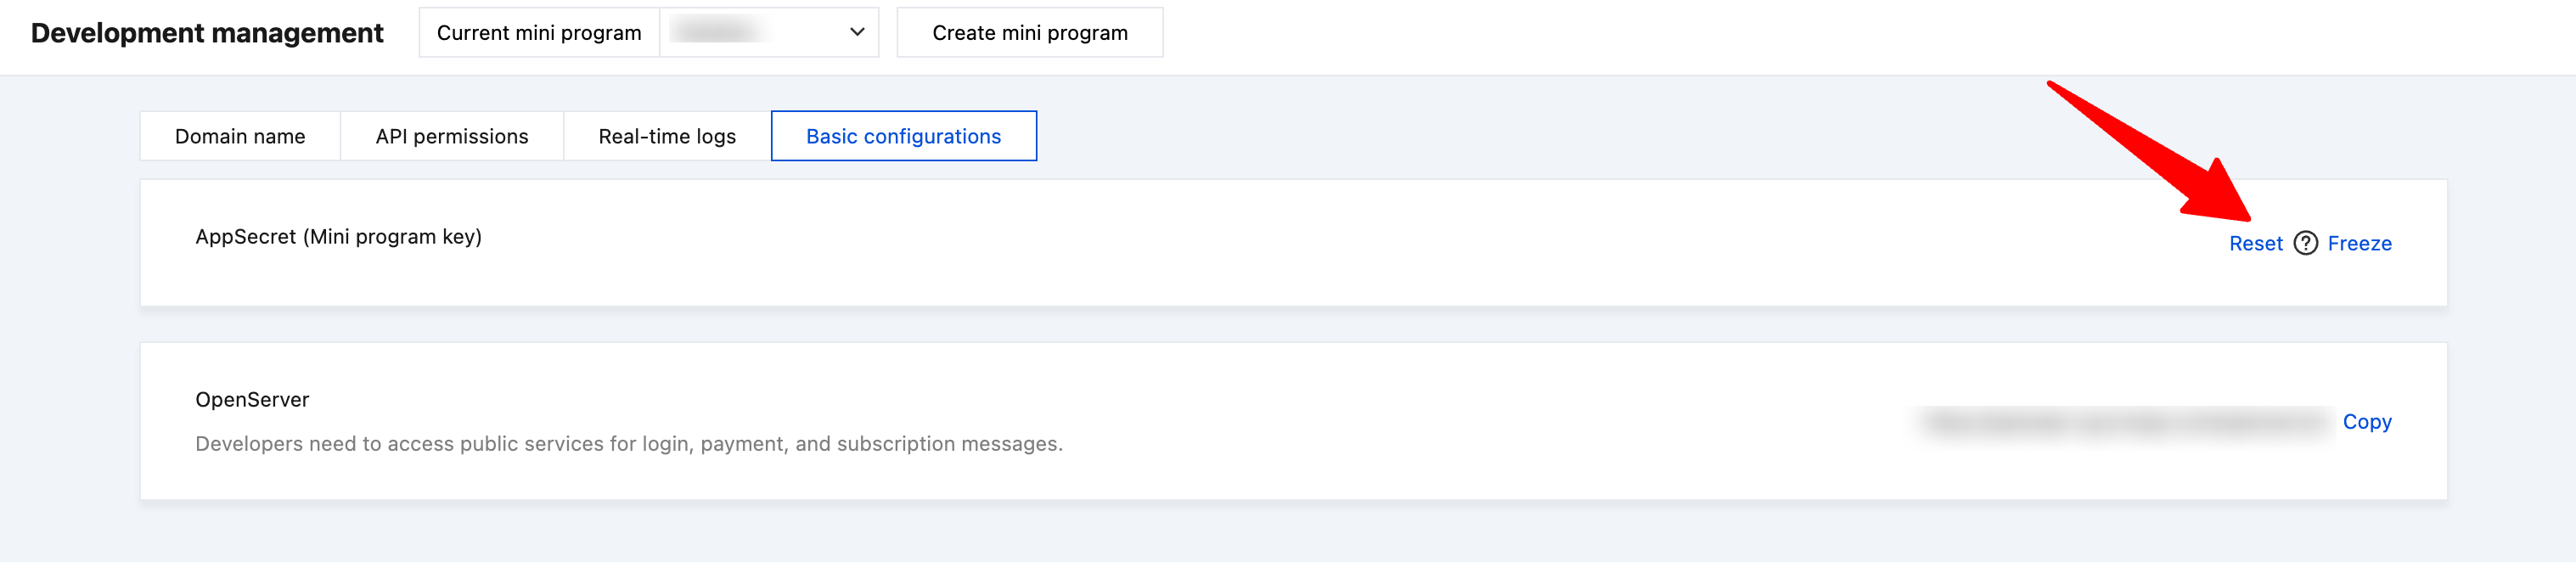Click the Current mini program label
Image resolution: width=2576 pixels, height=562 pixels.
(x=539, y=33)
